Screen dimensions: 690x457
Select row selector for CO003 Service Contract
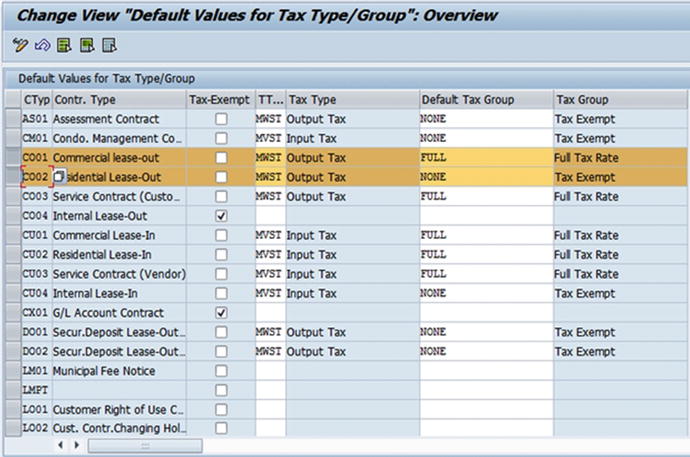click(x=11, y=197)
